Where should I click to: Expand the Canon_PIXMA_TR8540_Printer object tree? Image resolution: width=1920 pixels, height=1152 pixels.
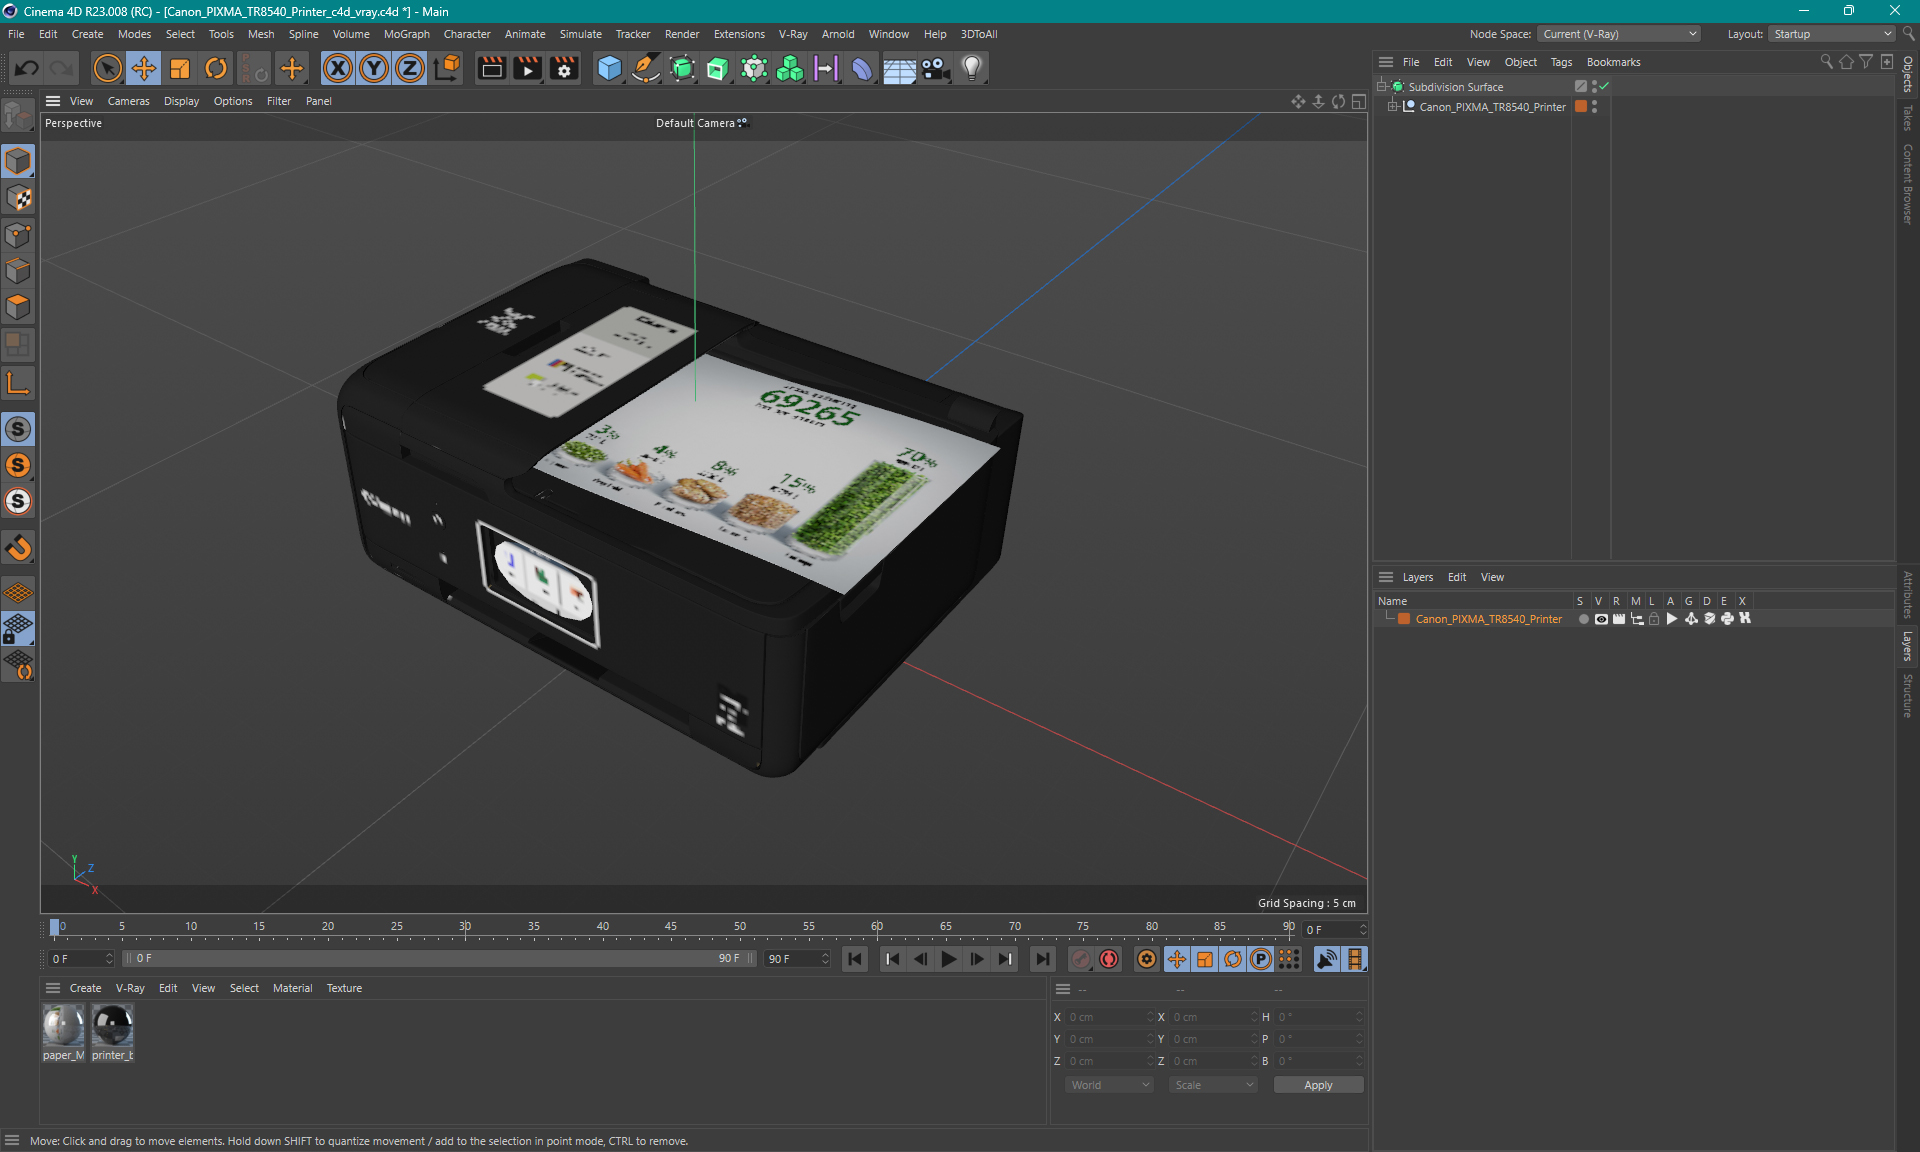click(1392, 107)
